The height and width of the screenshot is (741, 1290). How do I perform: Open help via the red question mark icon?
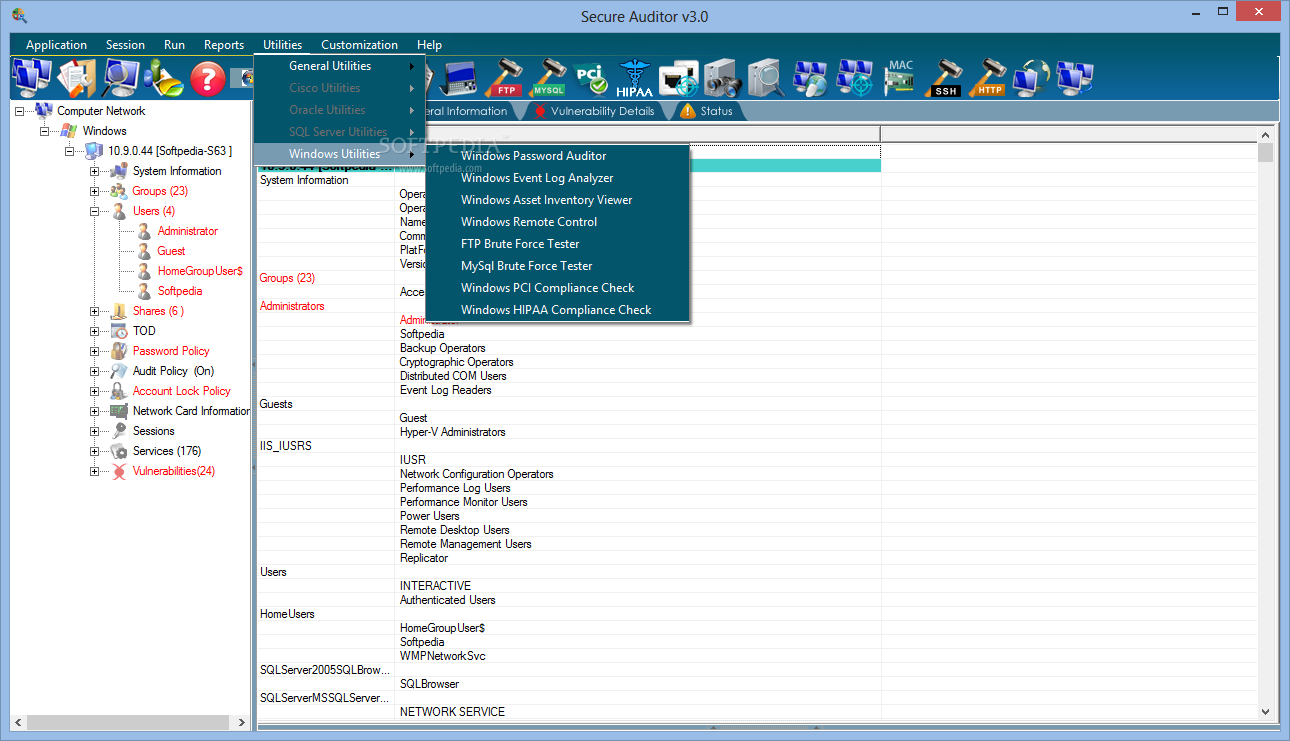pos(208,78)
